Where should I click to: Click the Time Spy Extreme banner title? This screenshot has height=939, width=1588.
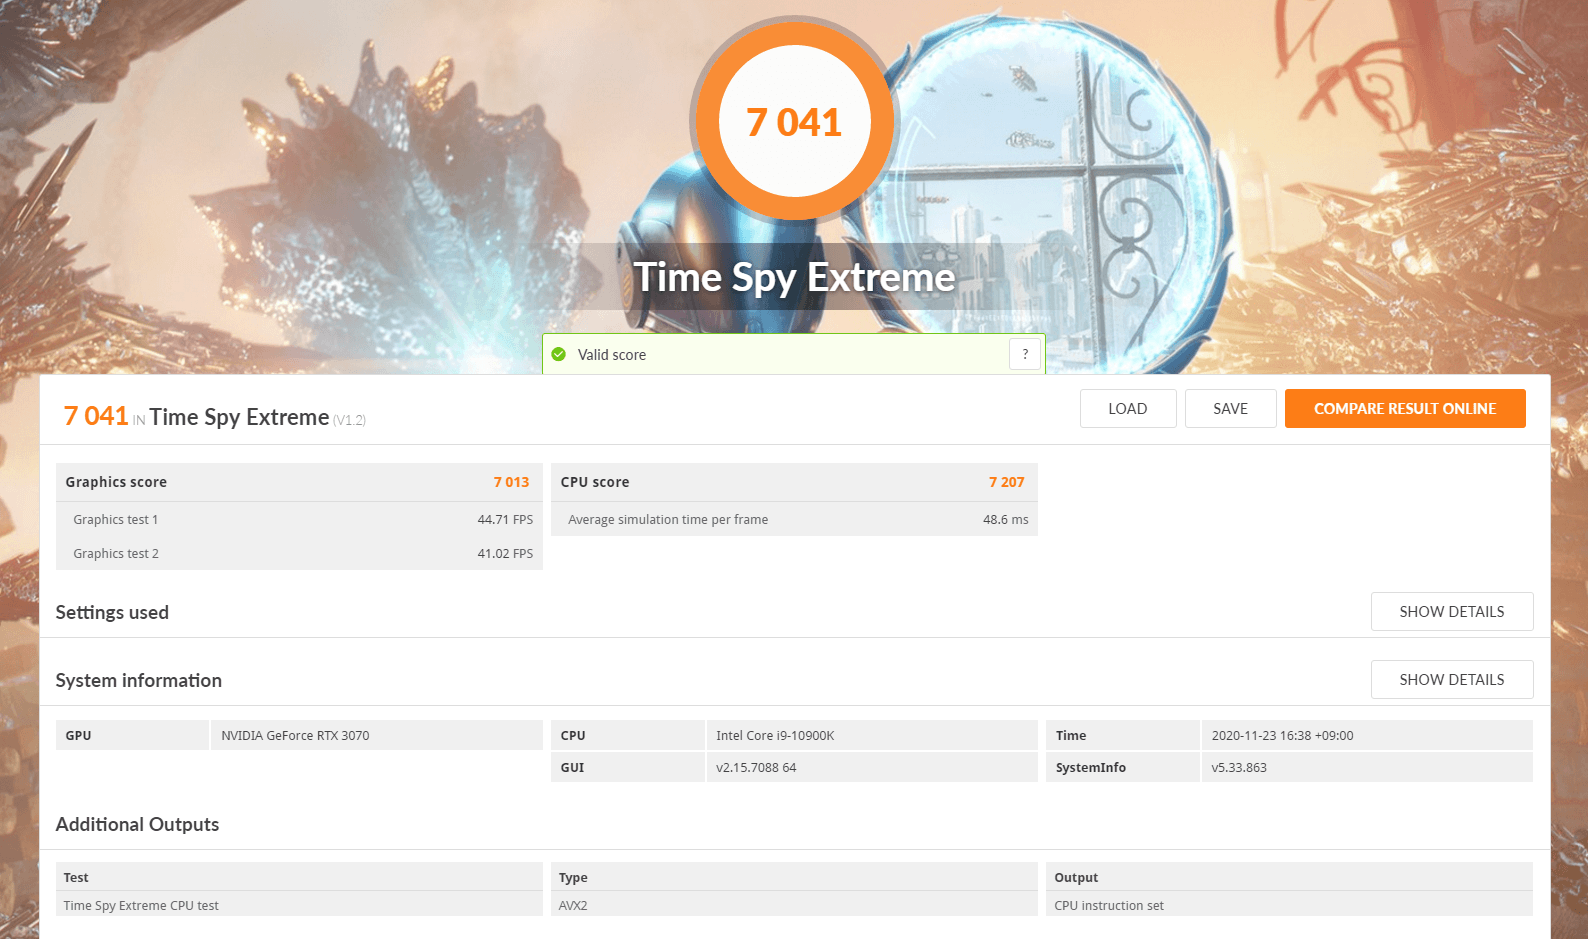(795, 277)
